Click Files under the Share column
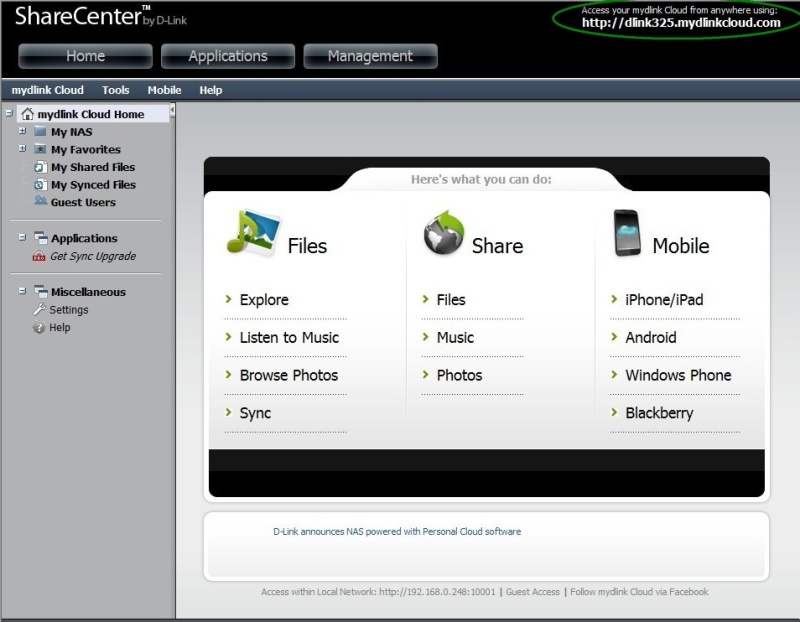This screenshot has width=800, height=622. click(451, 300)
